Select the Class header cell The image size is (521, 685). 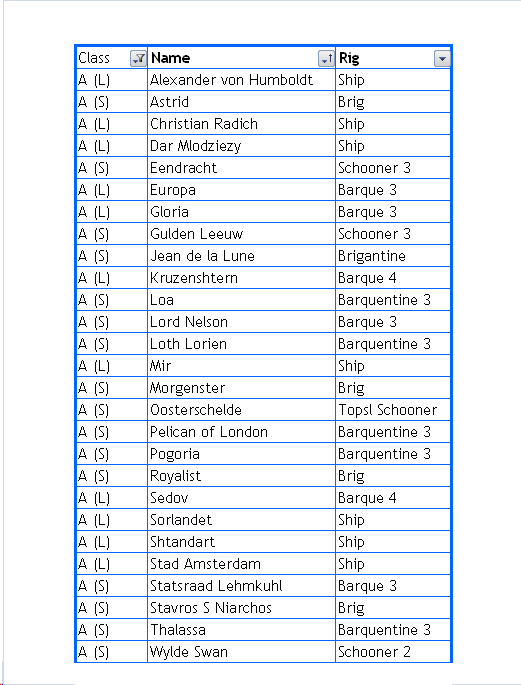(112, 58)
